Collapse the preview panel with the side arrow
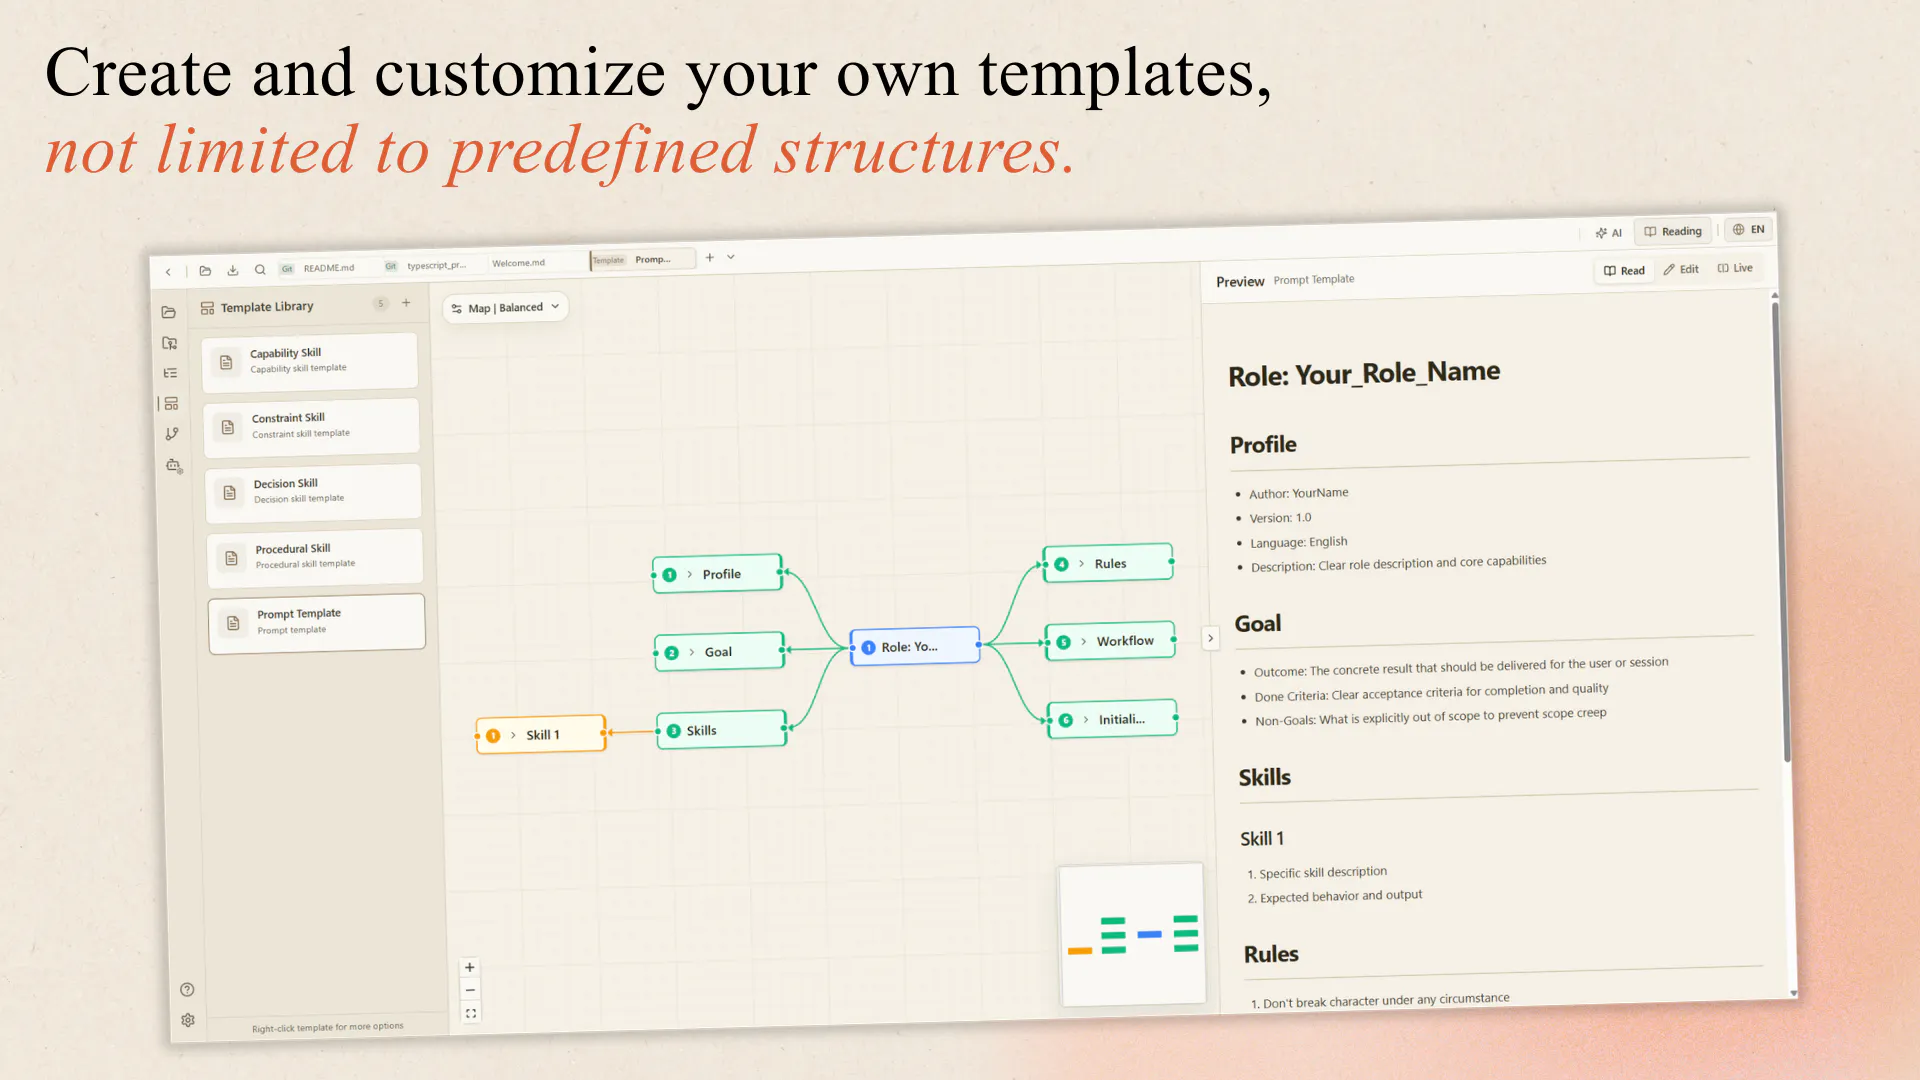The height and width of the screenshot is (1080, 1920). tap(1210, 638)
